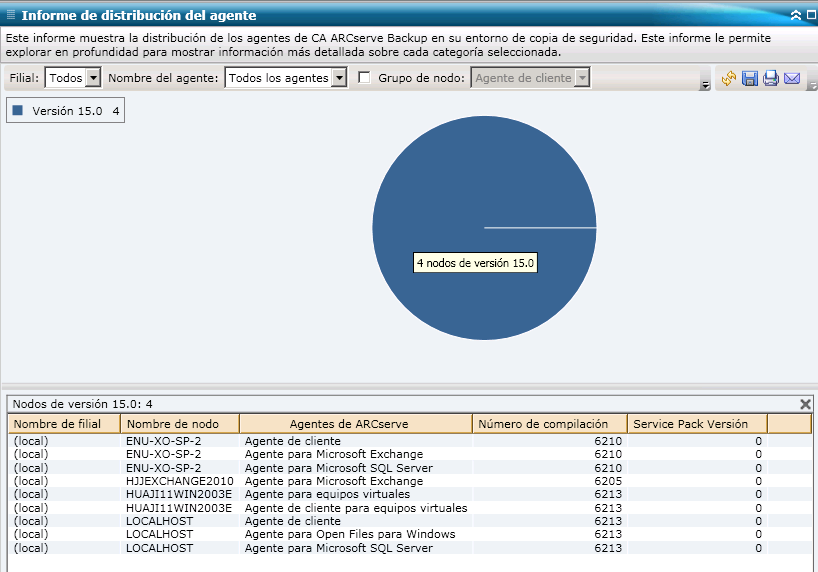Maximize the report panel
818x572 pixels.
pos(810,15)
